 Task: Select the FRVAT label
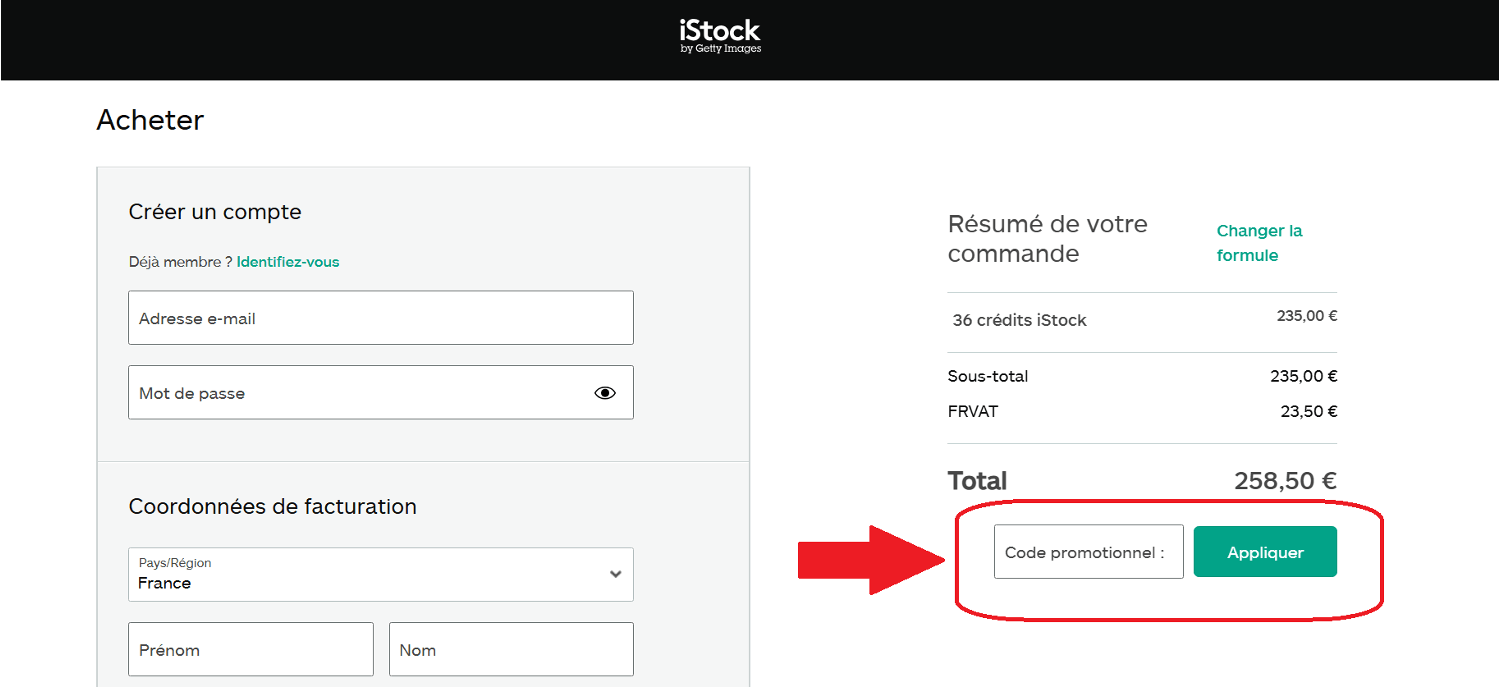(x=973, y=411)
